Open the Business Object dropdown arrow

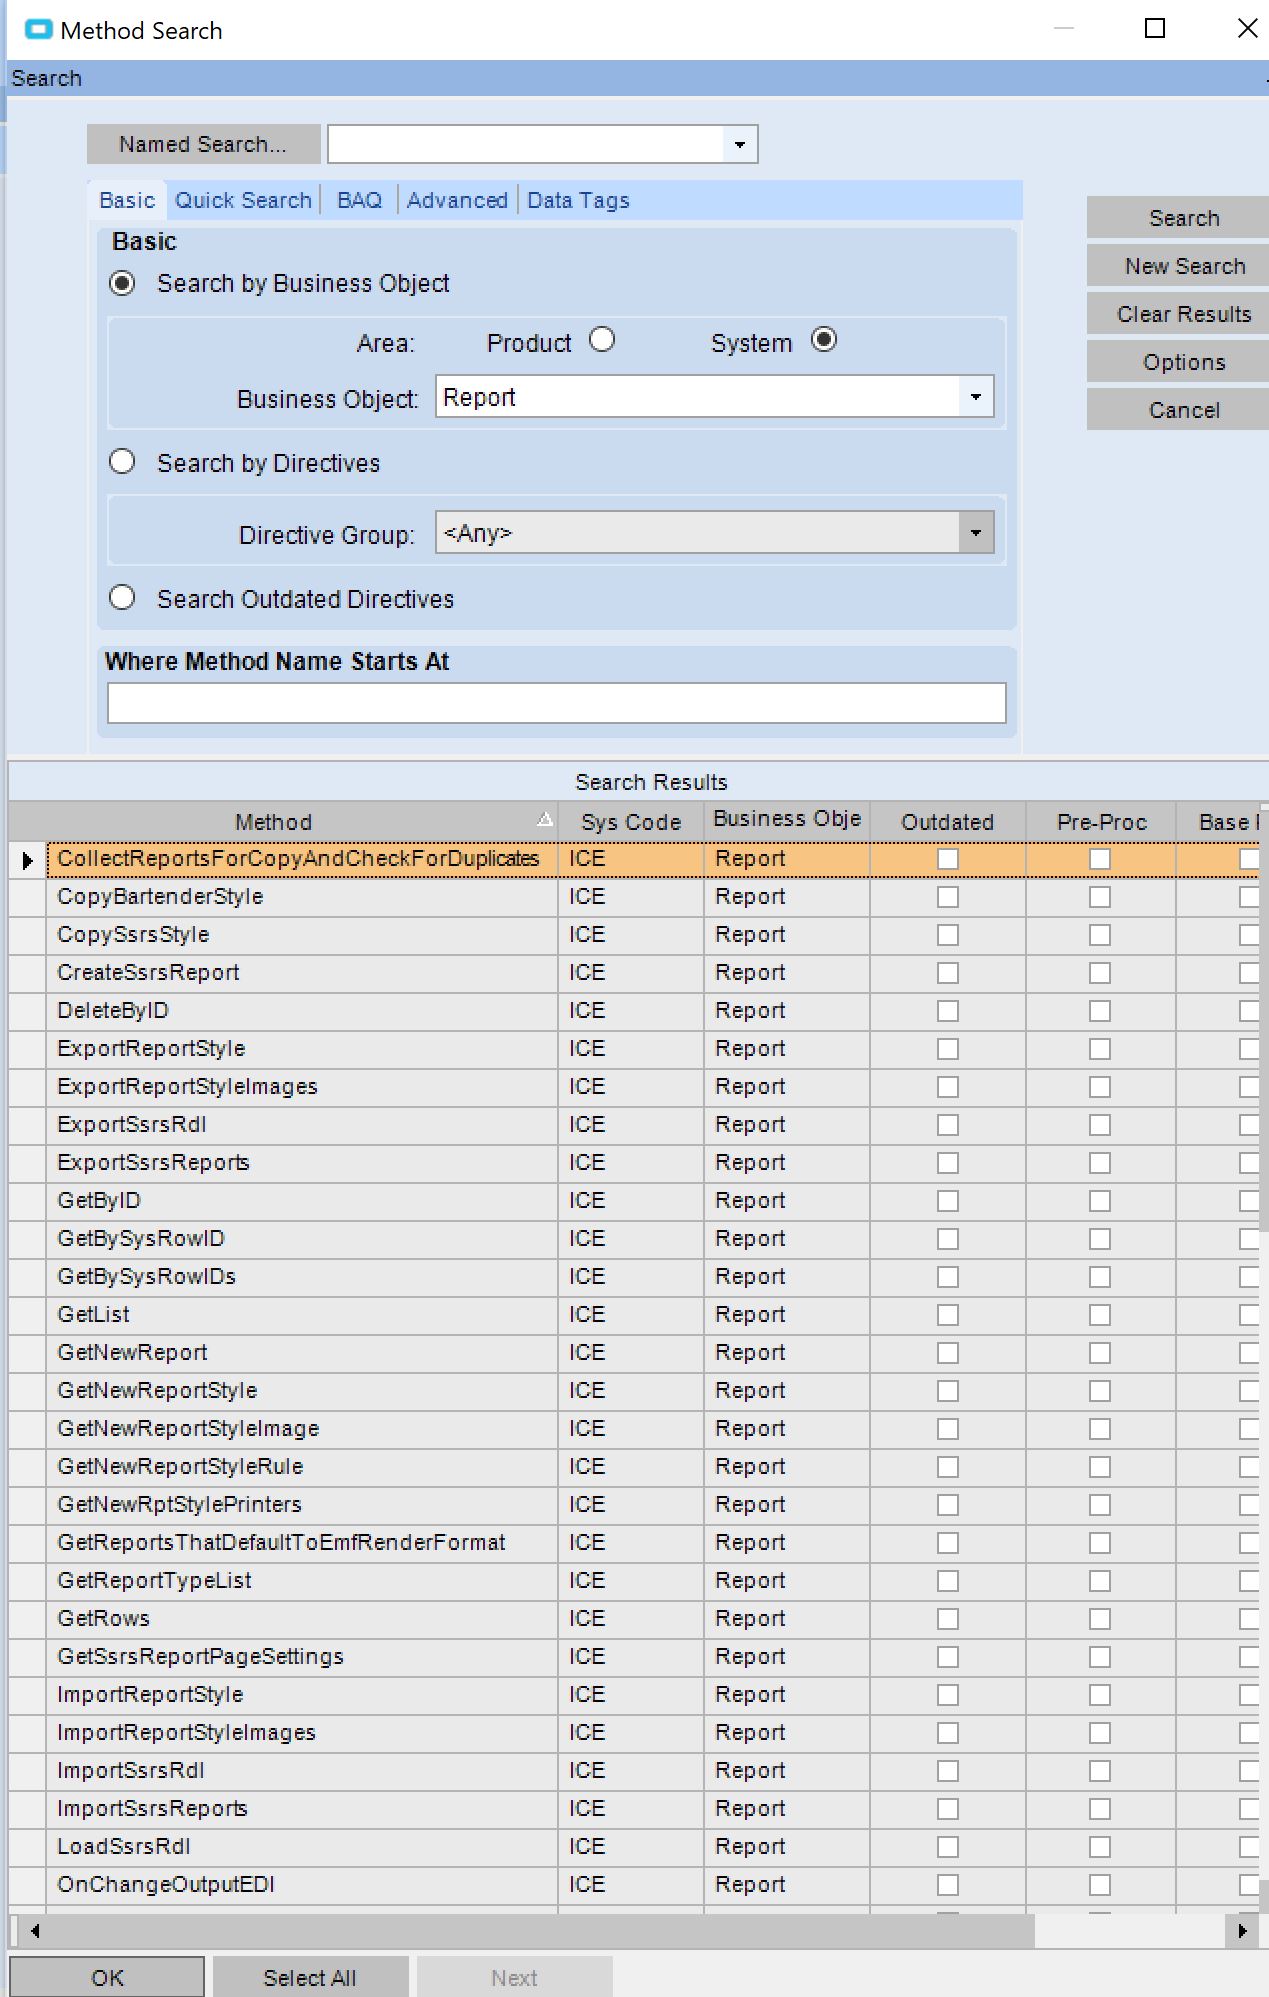976,397
